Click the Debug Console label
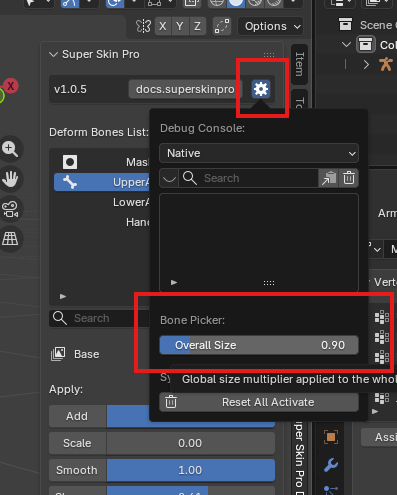 pyautogui.click(x=202, y=128)
